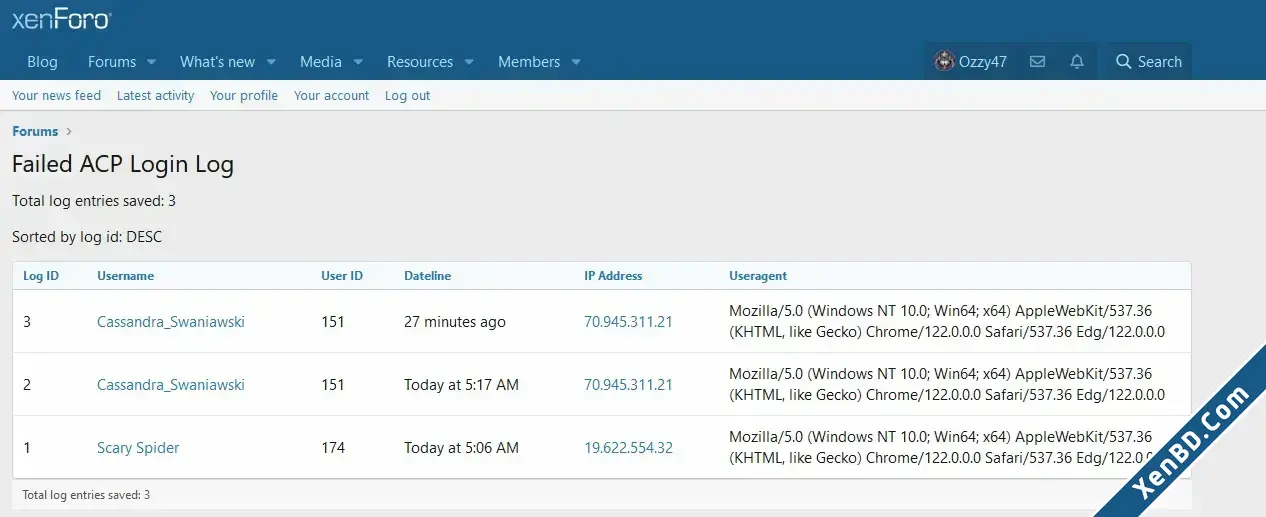The height and width of the screenshot is (517, 1266).
Task: Open the Resources nav tab
Action: 420,62
